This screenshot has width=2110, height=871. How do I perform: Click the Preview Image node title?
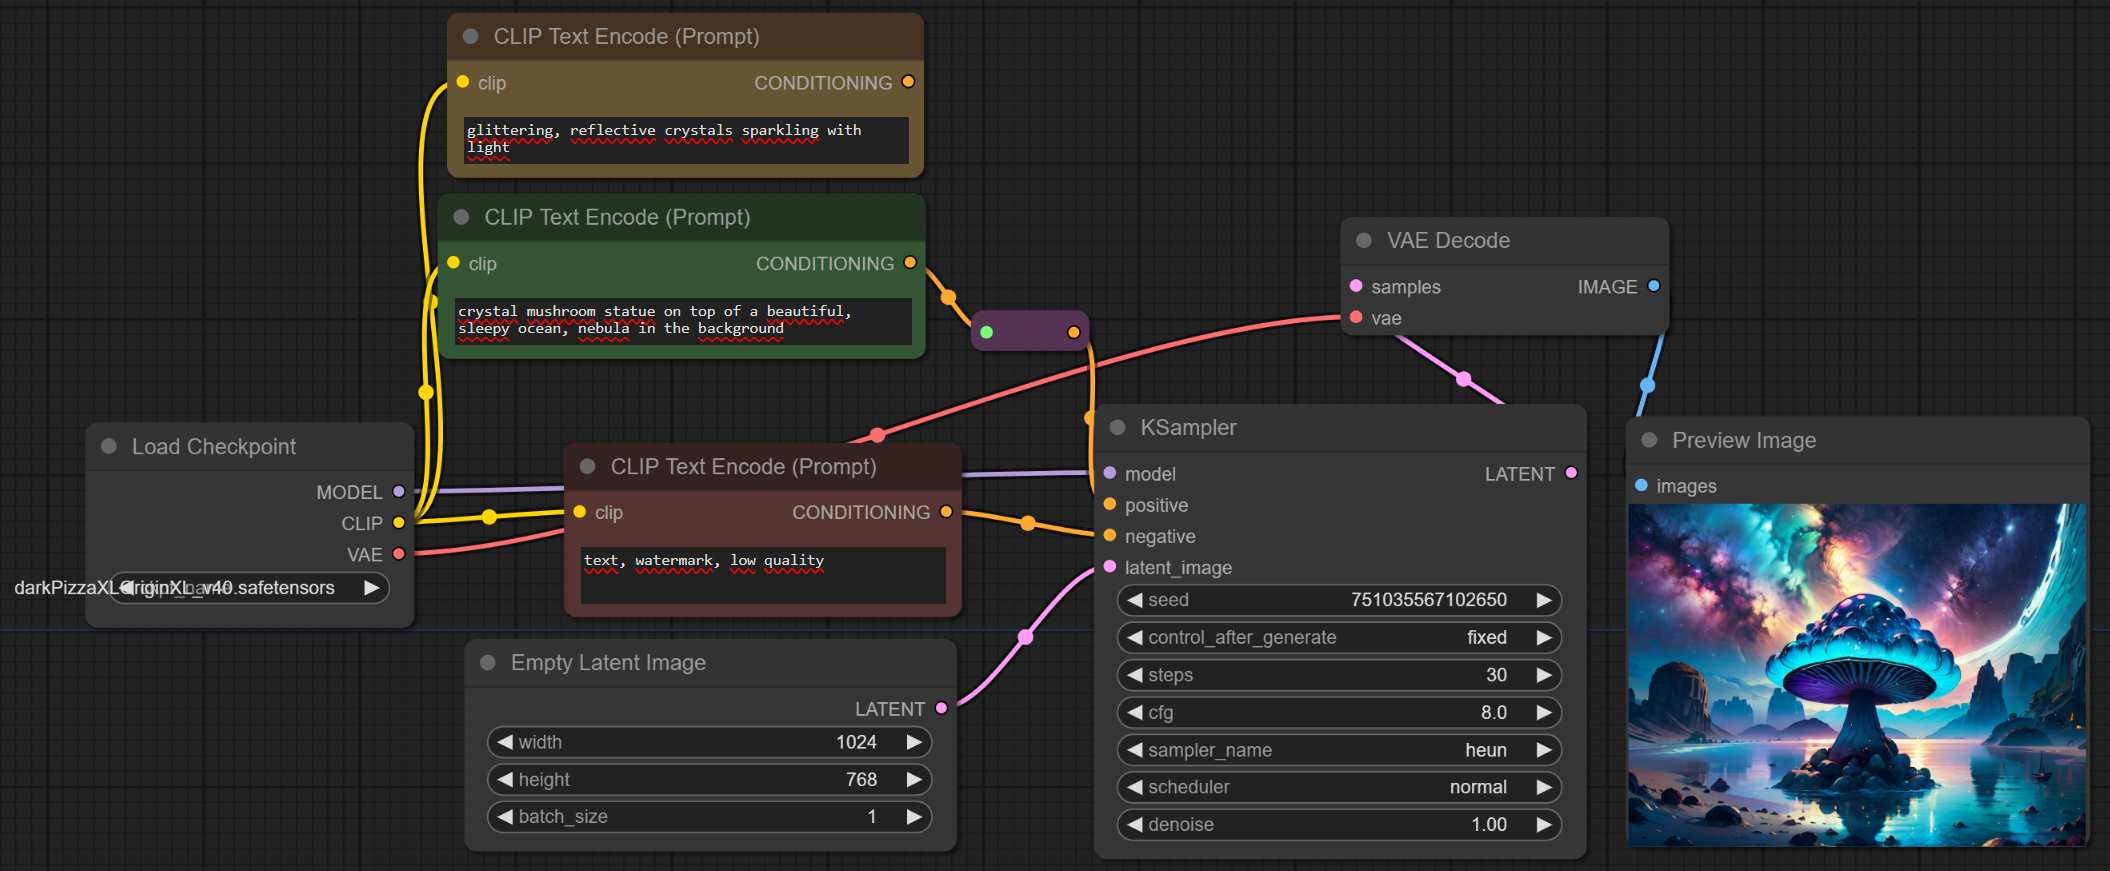[x=1743, y=440]
